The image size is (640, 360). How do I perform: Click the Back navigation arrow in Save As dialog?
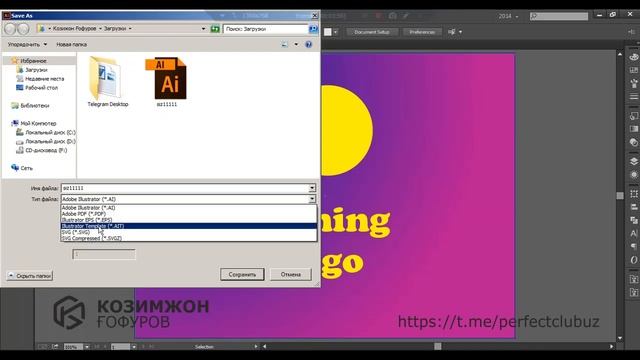click(x=10, y=29)
